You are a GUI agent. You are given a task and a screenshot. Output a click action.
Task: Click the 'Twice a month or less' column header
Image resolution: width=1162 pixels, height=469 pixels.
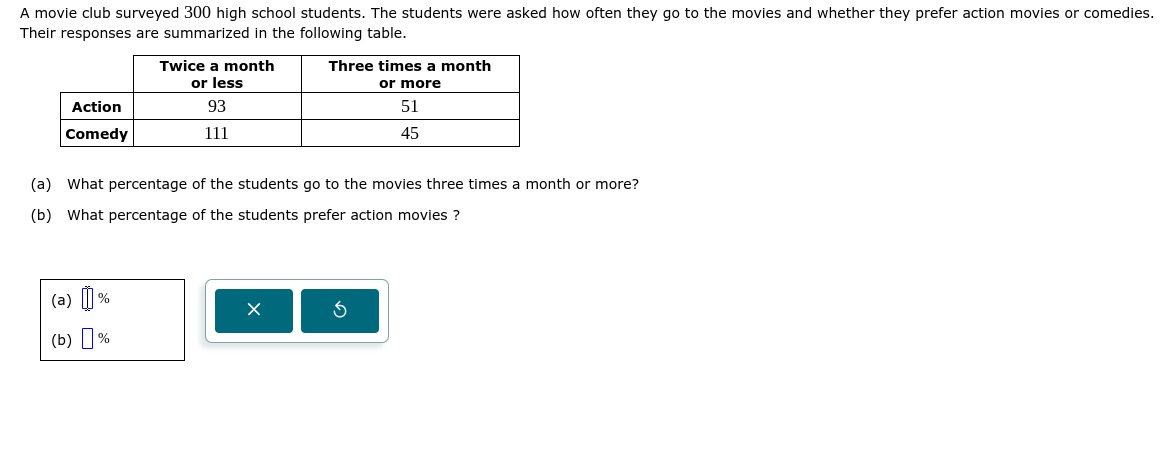217,74
